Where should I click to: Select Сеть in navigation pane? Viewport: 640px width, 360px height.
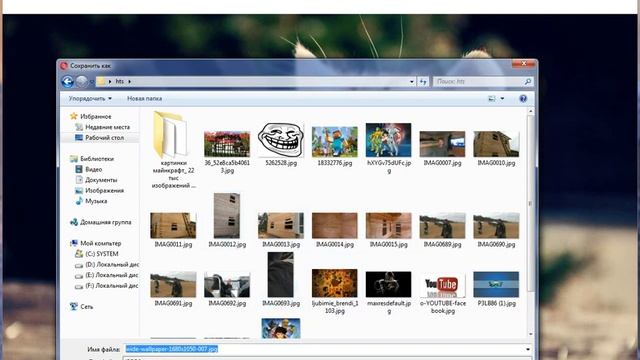point(82,307)
